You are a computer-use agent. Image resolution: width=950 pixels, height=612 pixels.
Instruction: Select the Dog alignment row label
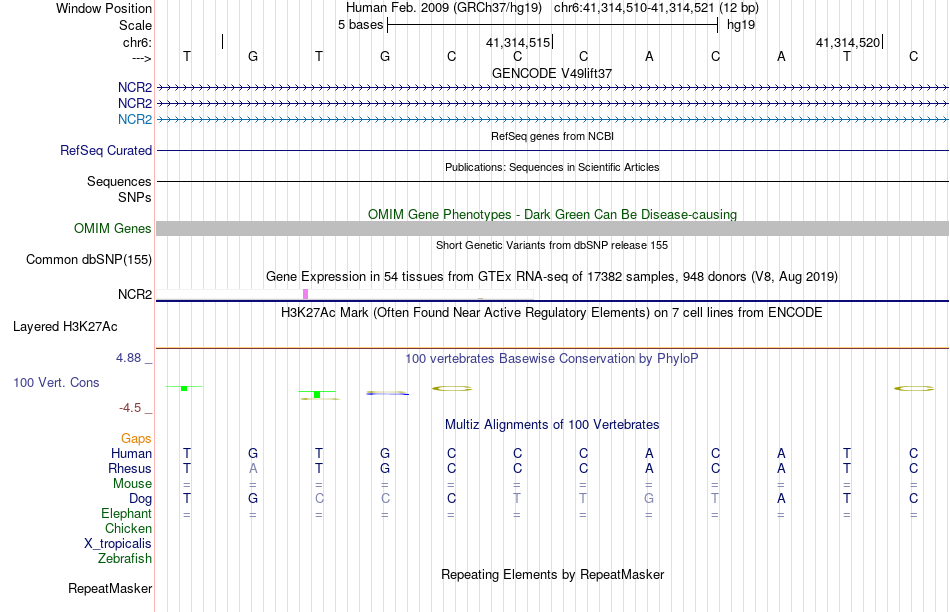141,499
